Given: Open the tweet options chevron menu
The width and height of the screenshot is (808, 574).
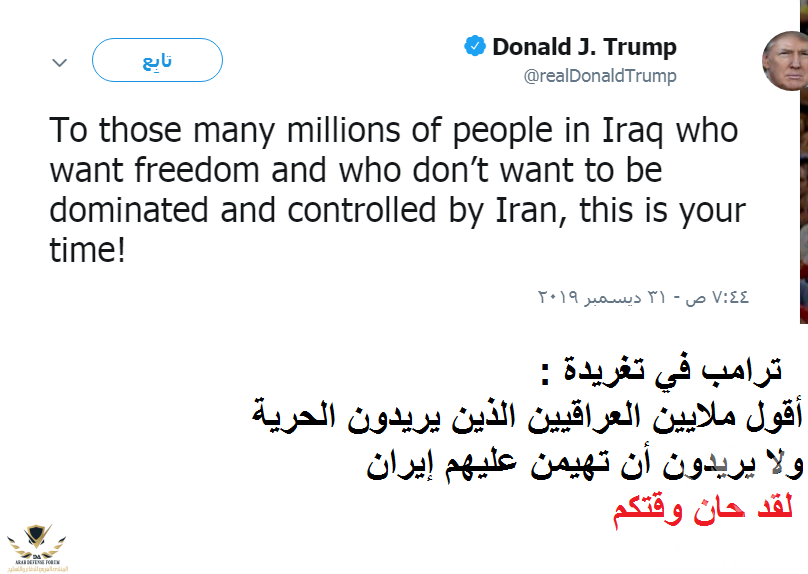Looking at the screenshot, I should pos(59,62).
